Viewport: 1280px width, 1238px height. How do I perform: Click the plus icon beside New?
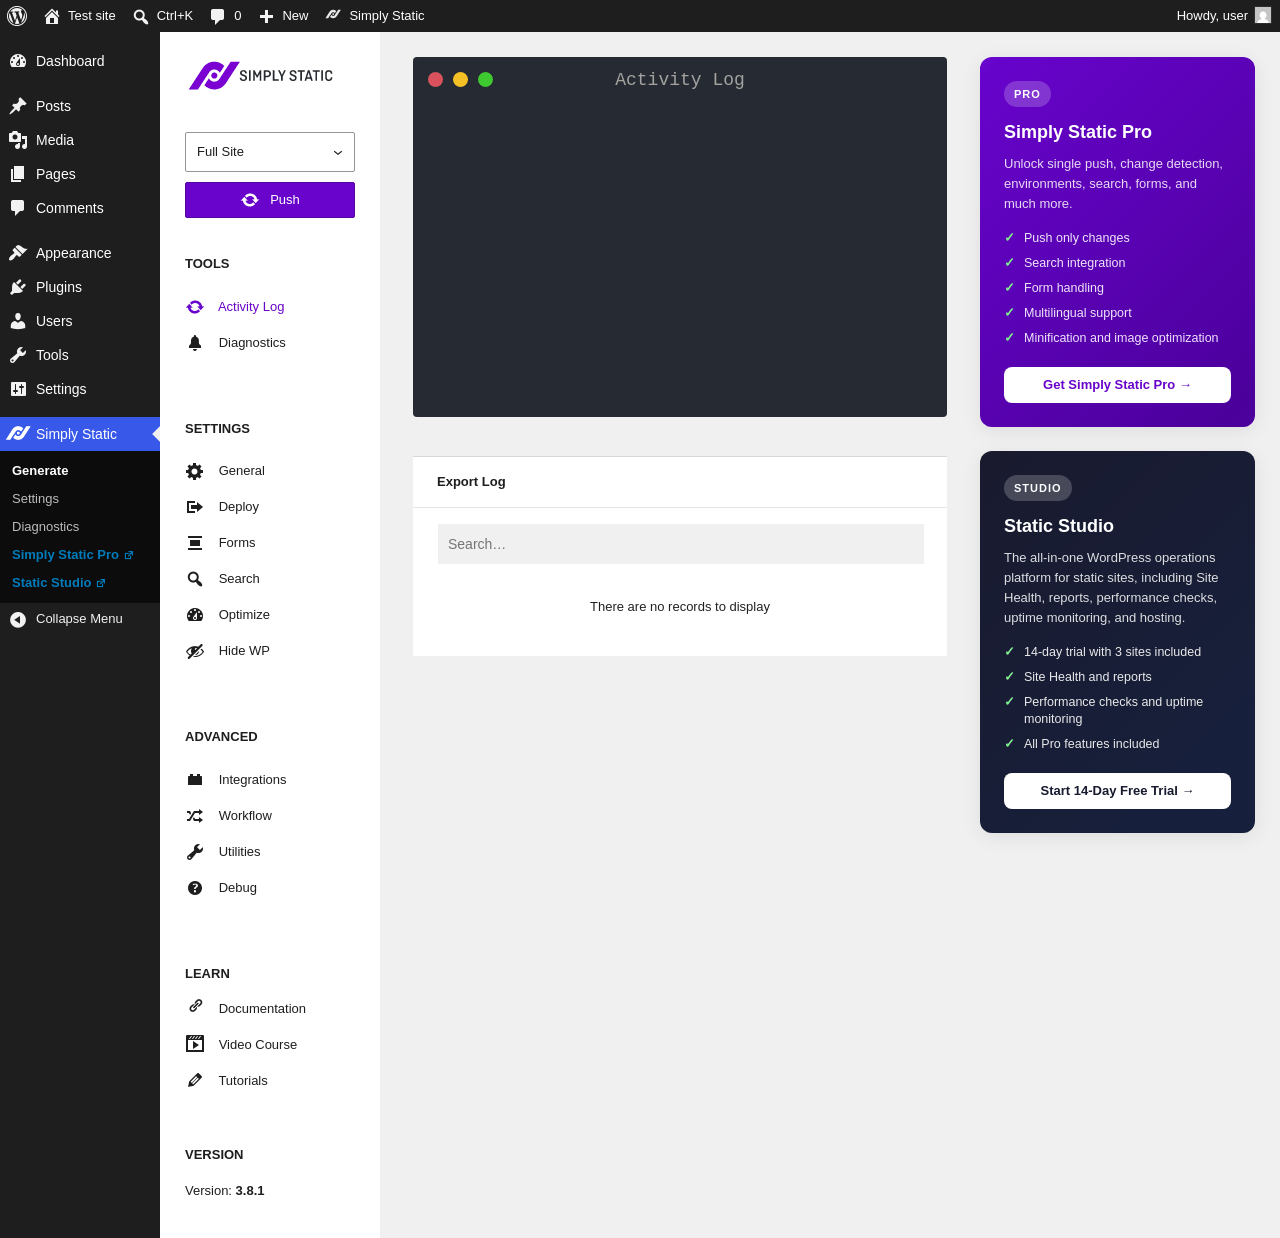click(266, 16)
